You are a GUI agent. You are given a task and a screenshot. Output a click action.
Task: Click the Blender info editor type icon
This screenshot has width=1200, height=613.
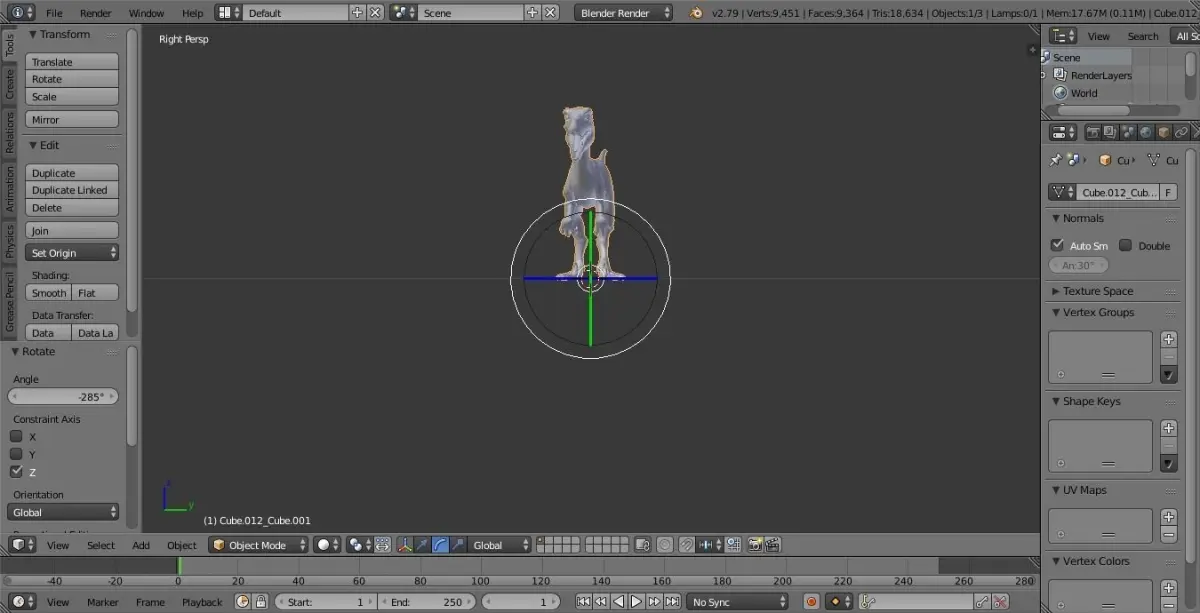tap(21, 13)
